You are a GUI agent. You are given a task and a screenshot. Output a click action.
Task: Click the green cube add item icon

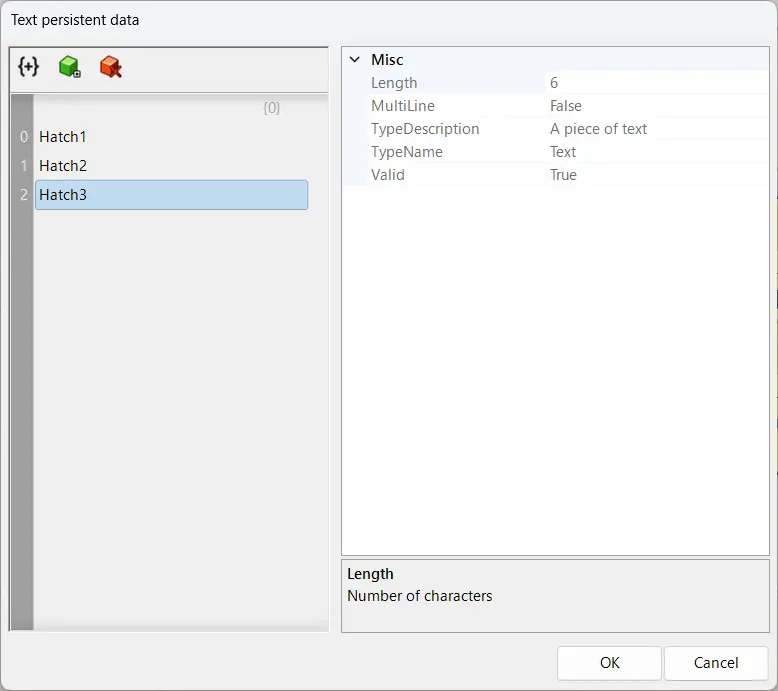69,67
